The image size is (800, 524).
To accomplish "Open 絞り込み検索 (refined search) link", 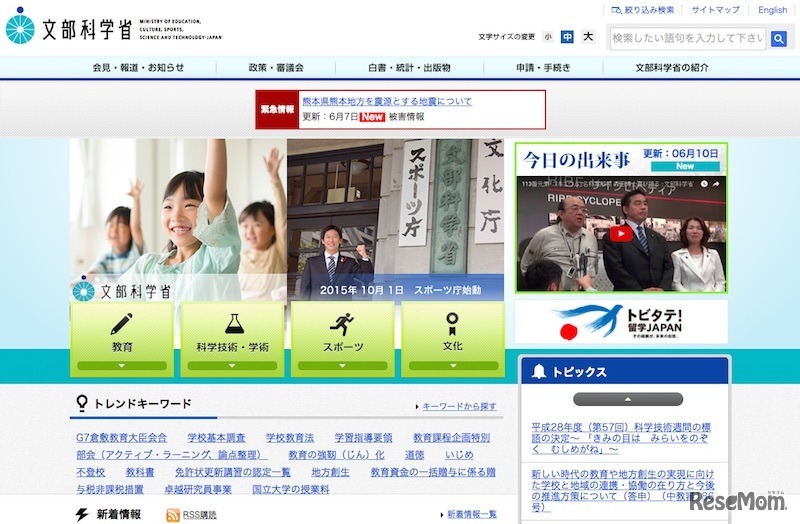I will pos(643,10).
